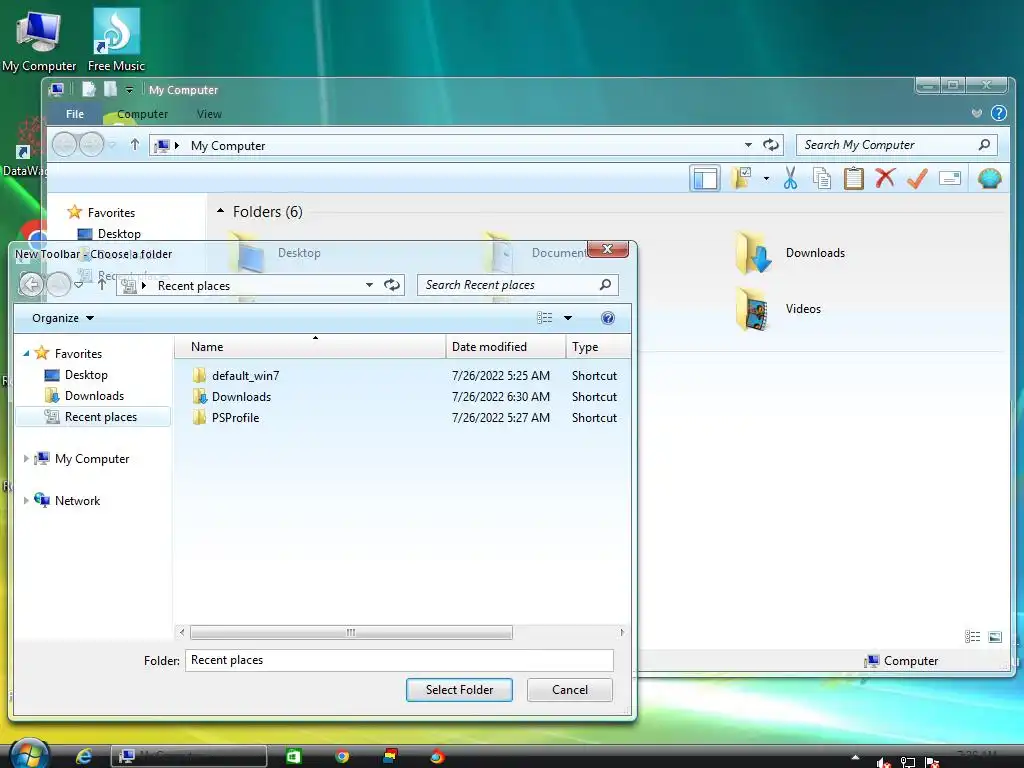Click the Cancel button
The width and height of the screenshot is (1024, 768).
(569, 690)
